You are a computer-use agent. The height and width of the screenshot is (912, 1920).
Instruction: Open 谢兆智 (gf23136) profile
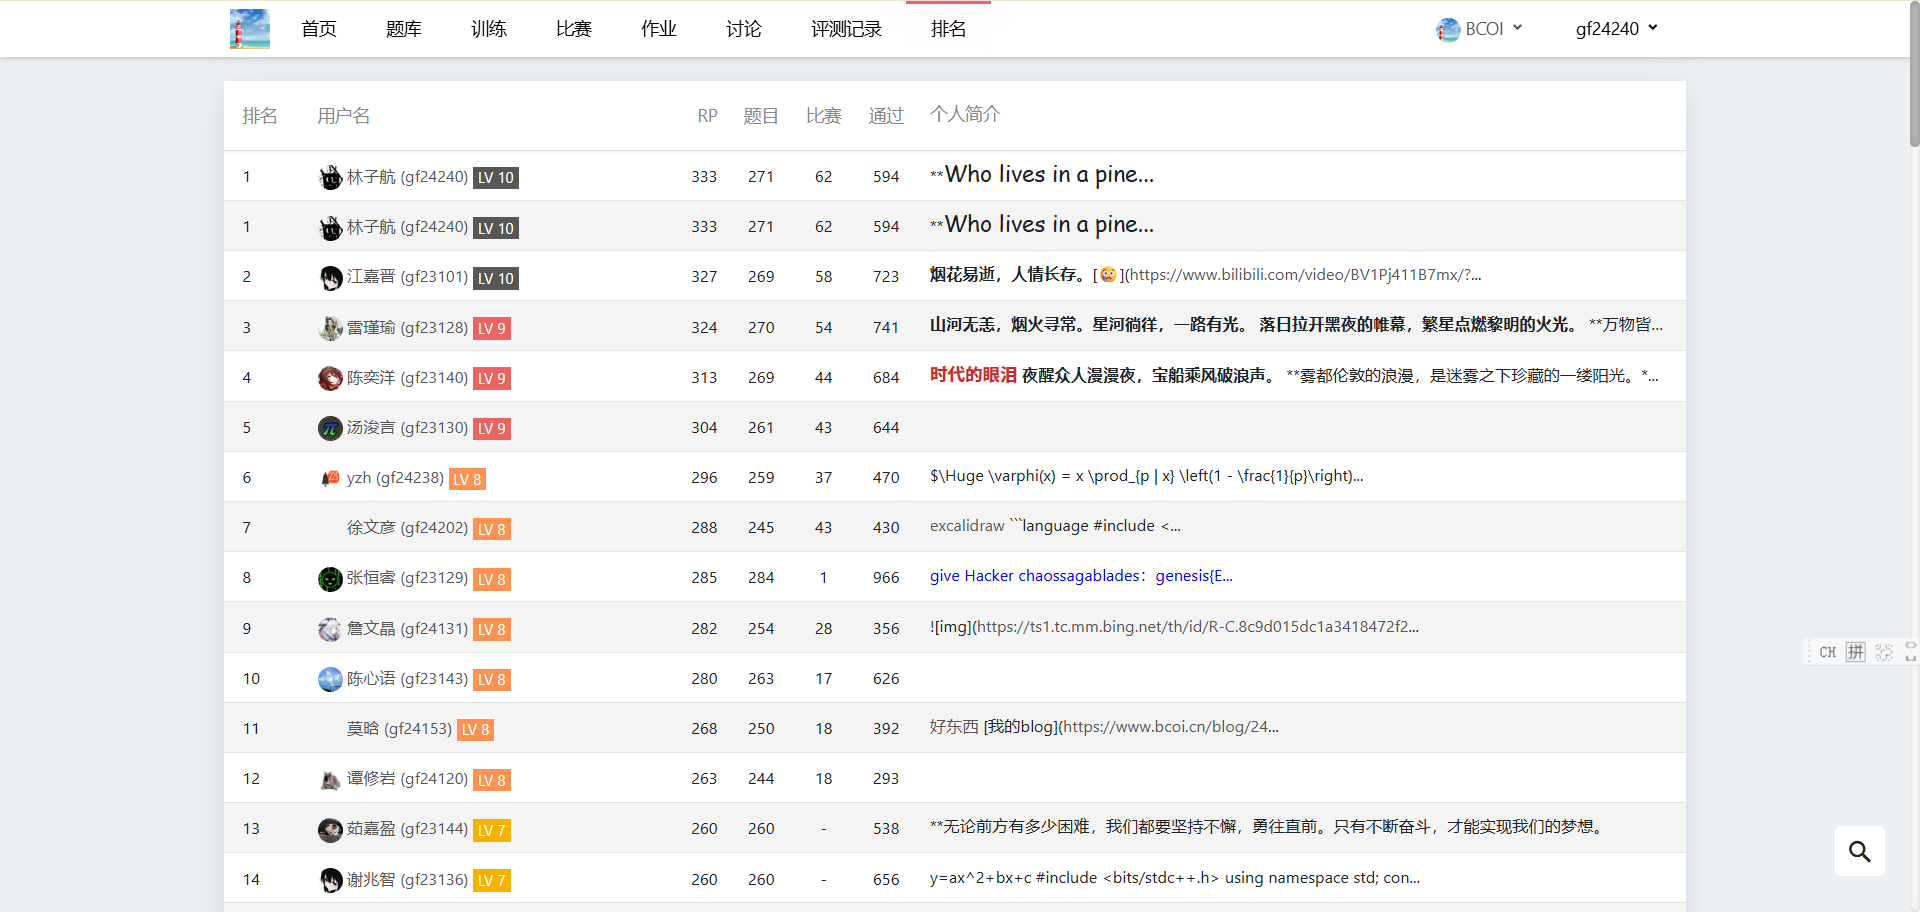[x=407, y=879]
